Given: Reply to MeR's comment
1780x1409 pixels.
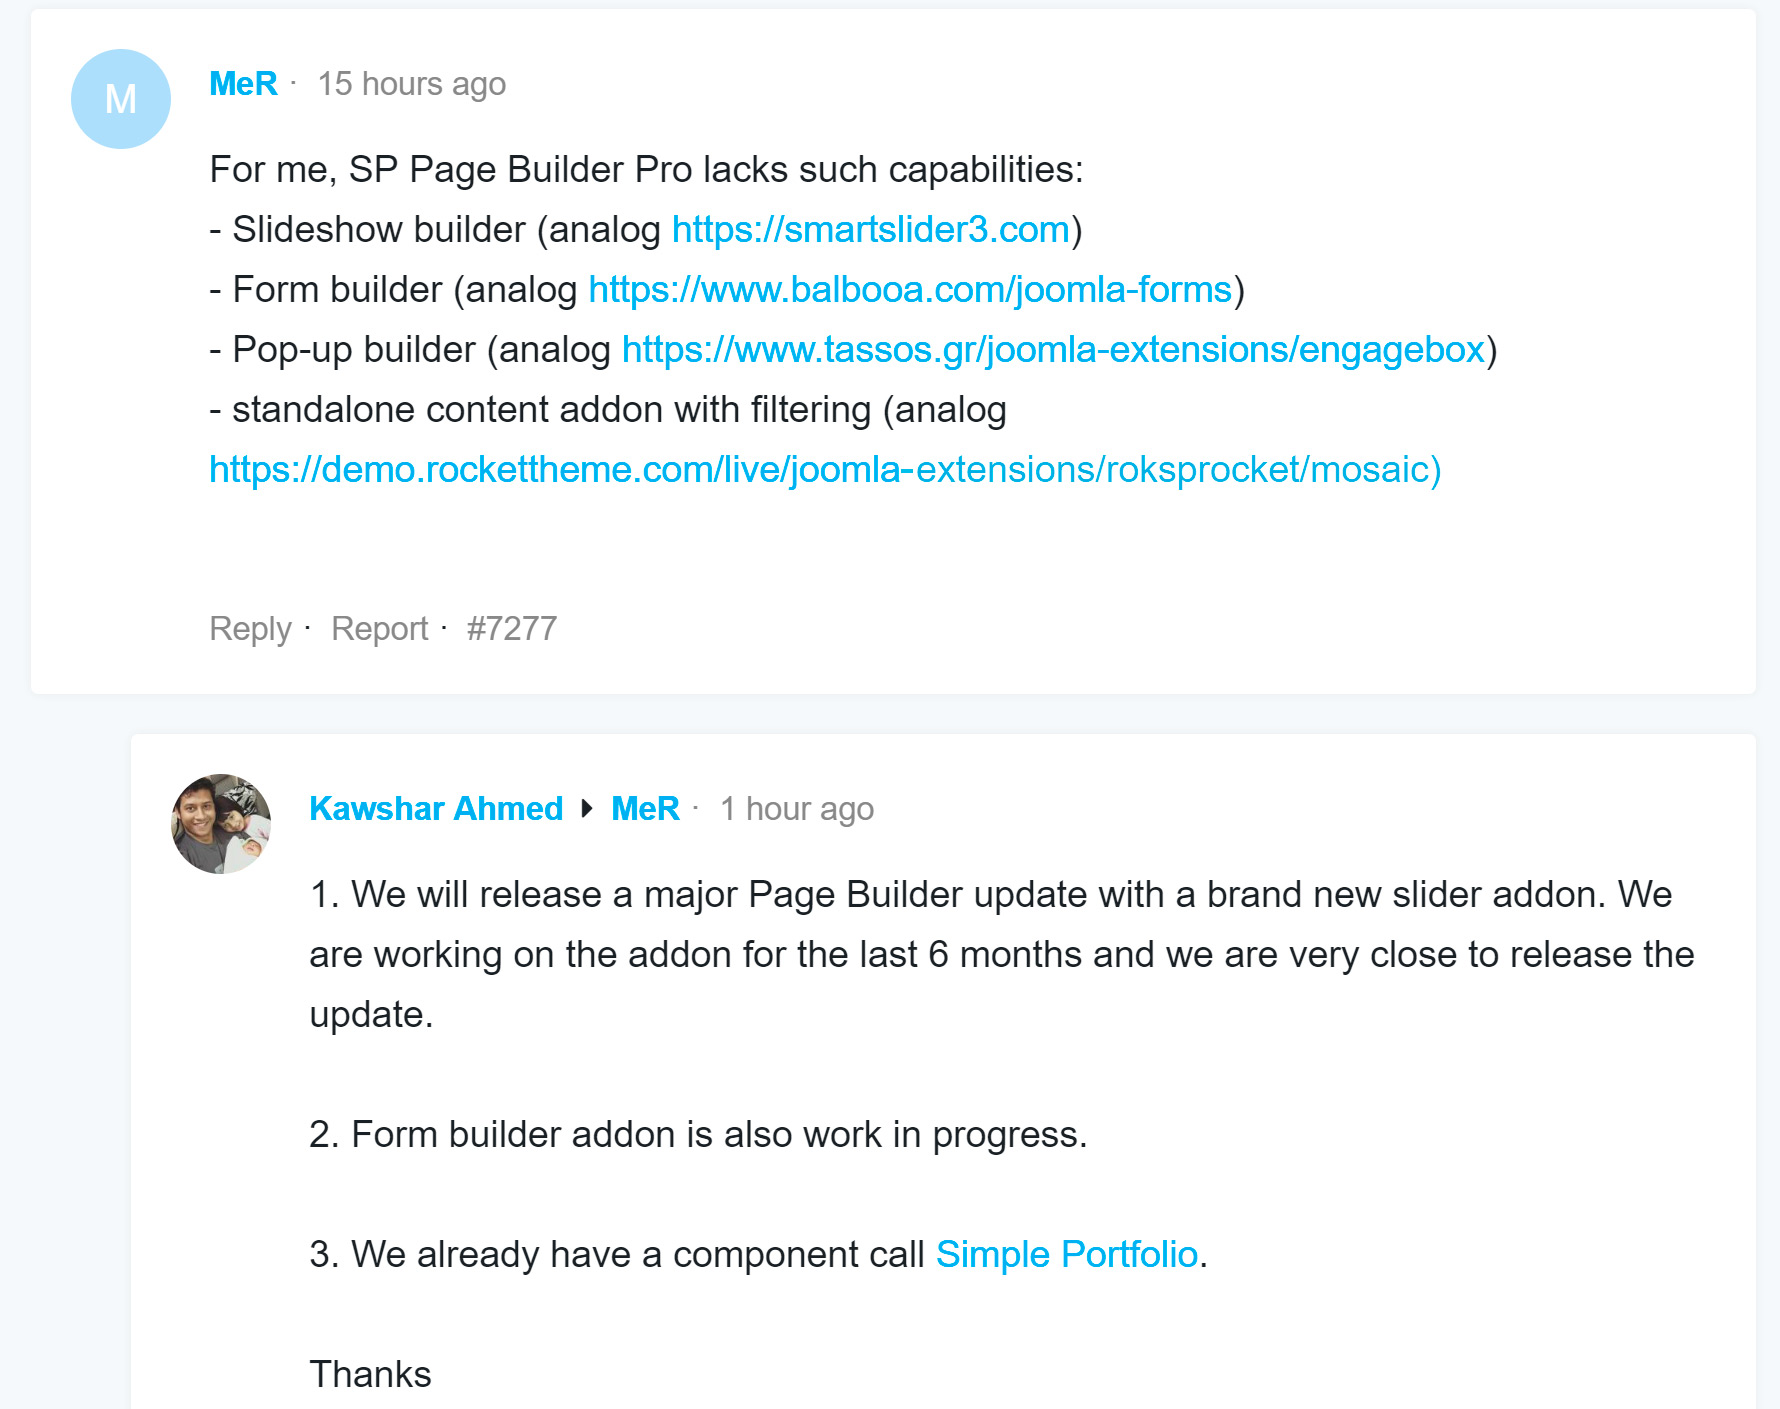Looking at the screenshot, I should click(250, 628).
